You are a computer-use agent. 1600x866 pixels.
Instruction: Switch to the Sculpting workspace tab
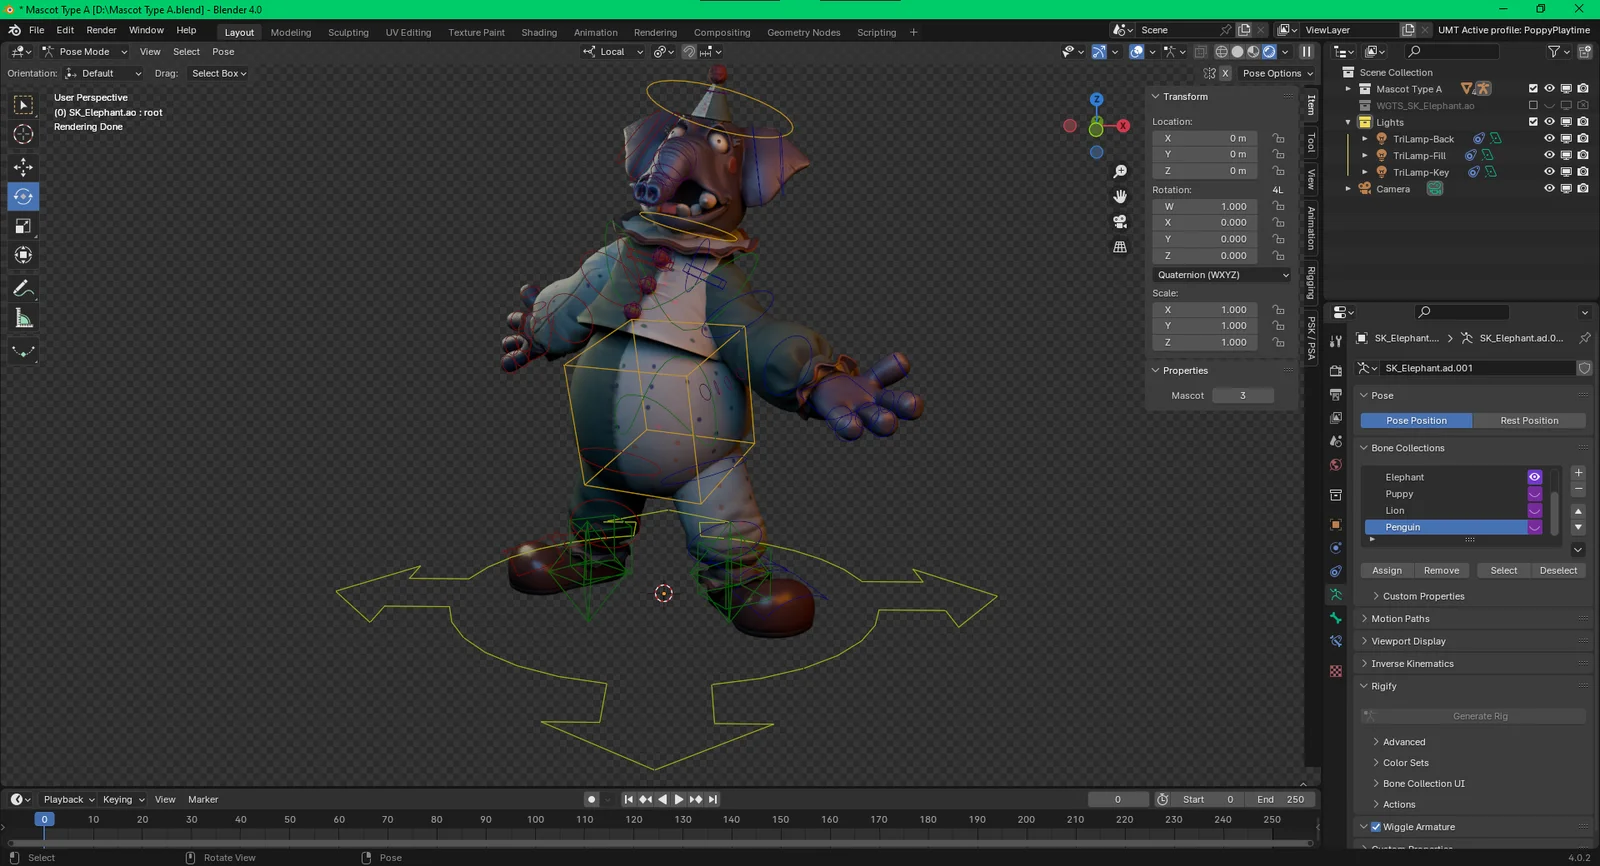[348, 32]
